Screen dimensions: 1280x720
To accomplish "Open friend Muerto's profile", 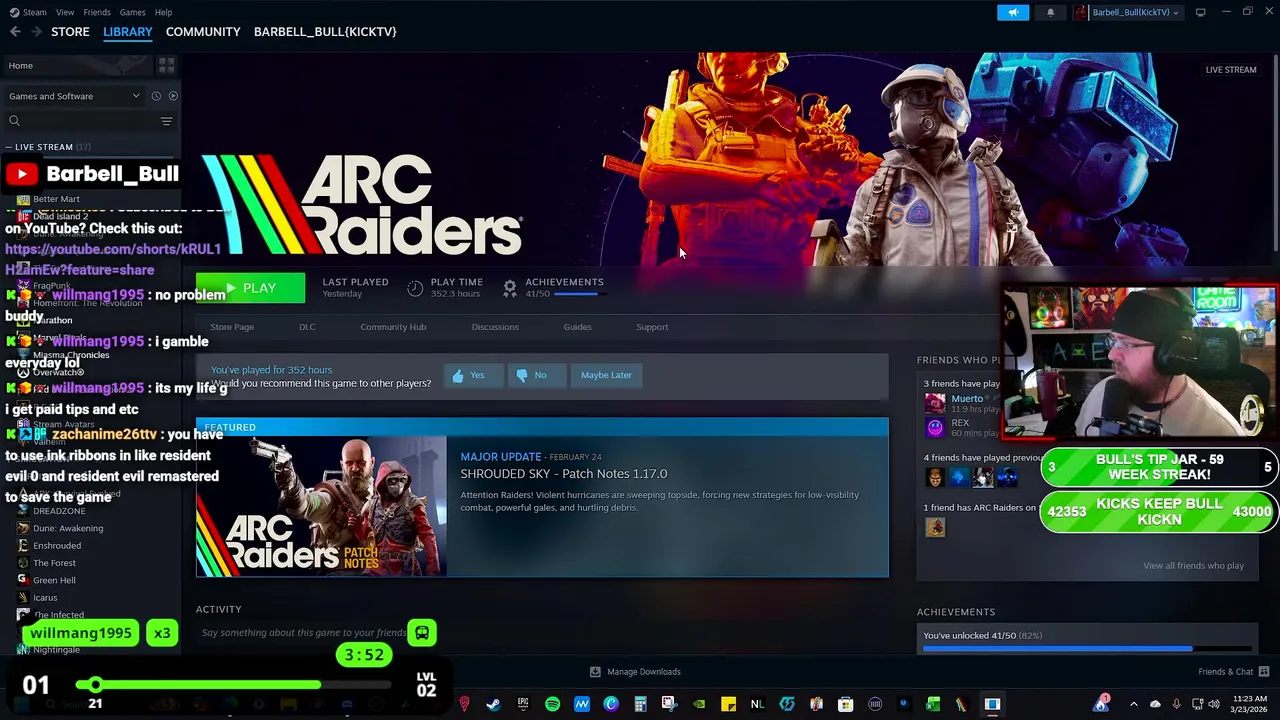I will tap(967, 399).
